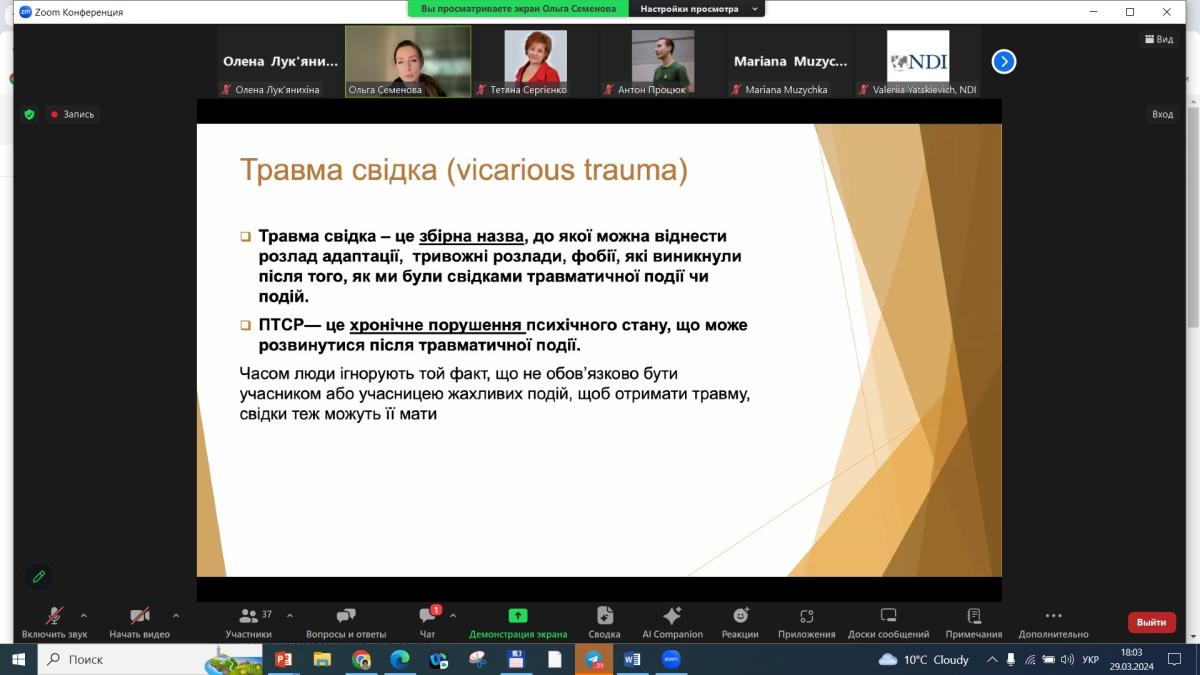Open Zoom app icon on the taskbar
Viewport: 1200px width, 675px height.
tap(671, 659)
